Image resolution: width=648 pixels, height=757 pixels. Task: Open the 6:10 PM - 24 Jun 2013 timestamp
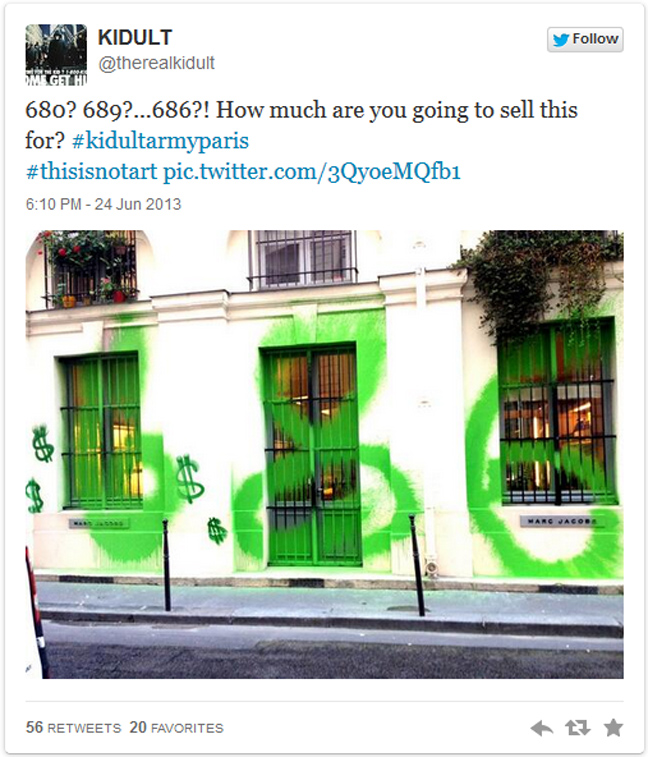103,204
